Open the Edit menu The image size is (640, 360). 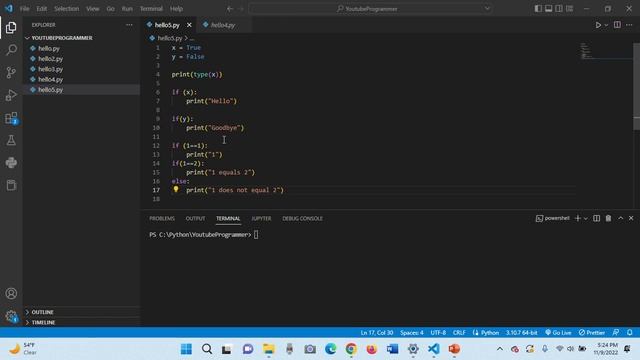[x=42, y=9]
